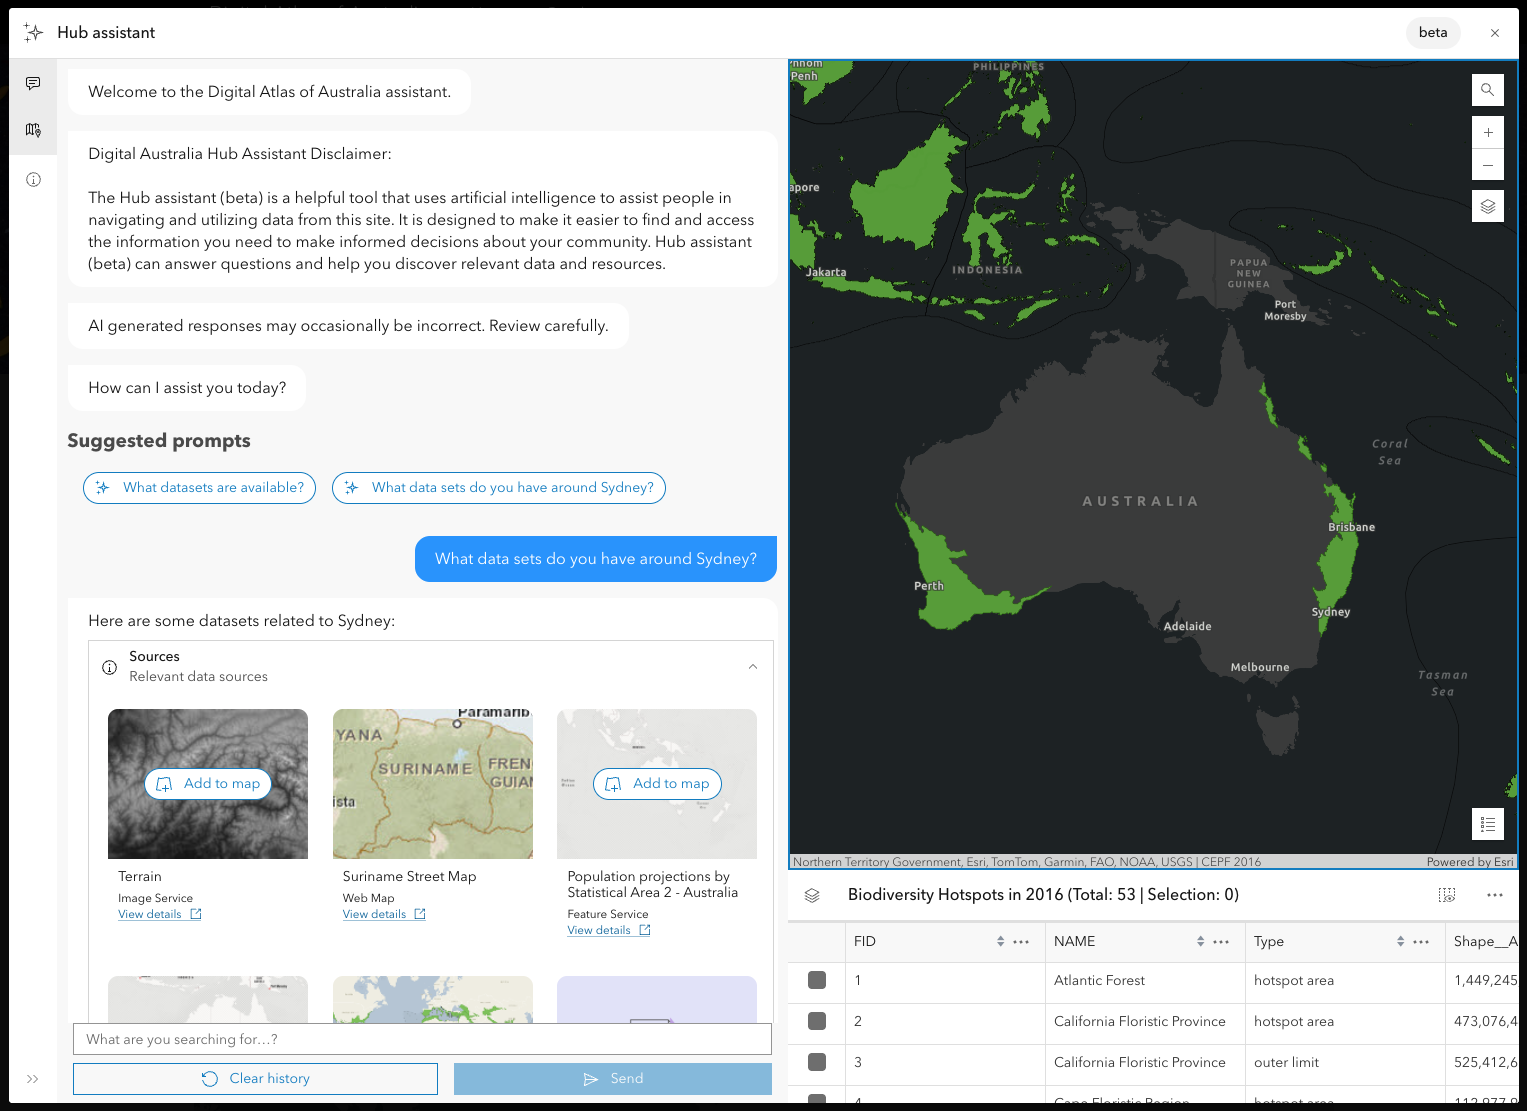Click the Clear history button
The height and width of the screenshot is (1111, 1527).
coord(255,1079)
